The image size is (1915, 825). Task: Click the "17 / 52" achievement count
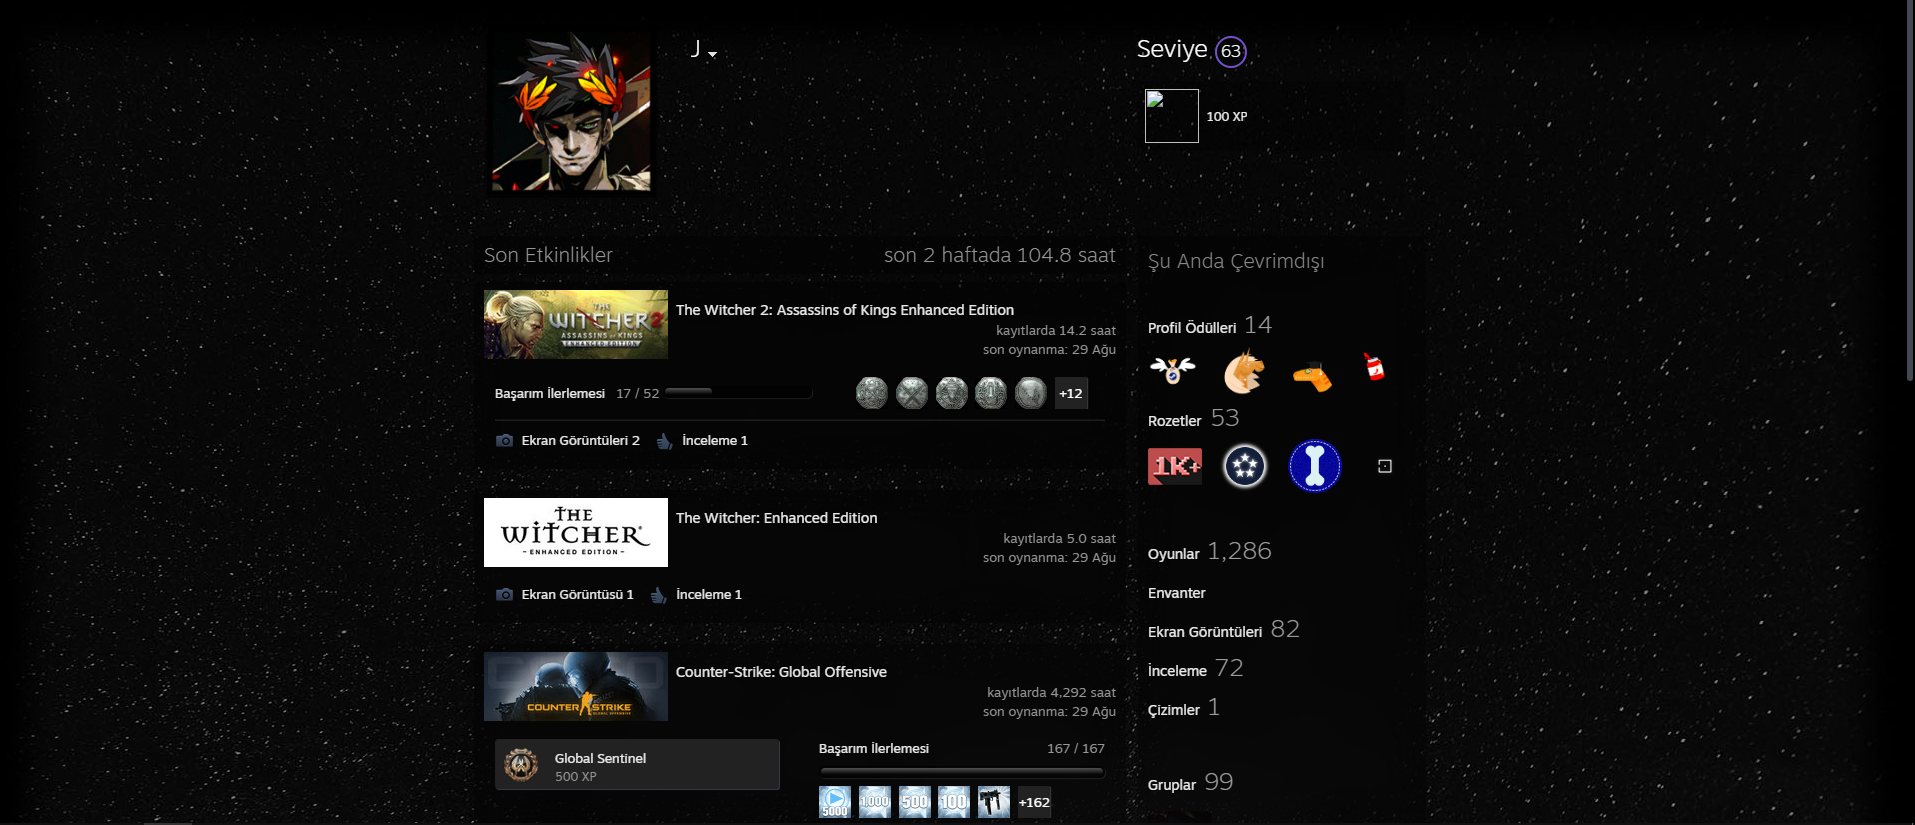coord(638,394)
